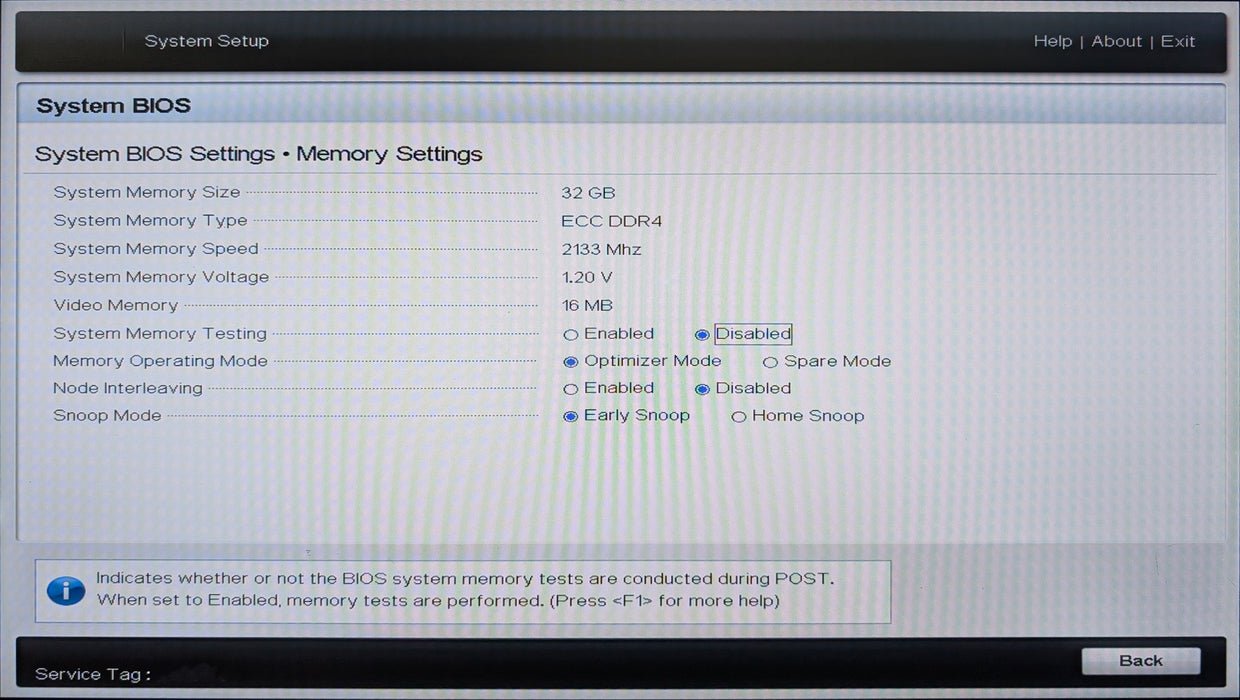Choose Spare Mode for Memory Operating Mode

coord(827,361)
